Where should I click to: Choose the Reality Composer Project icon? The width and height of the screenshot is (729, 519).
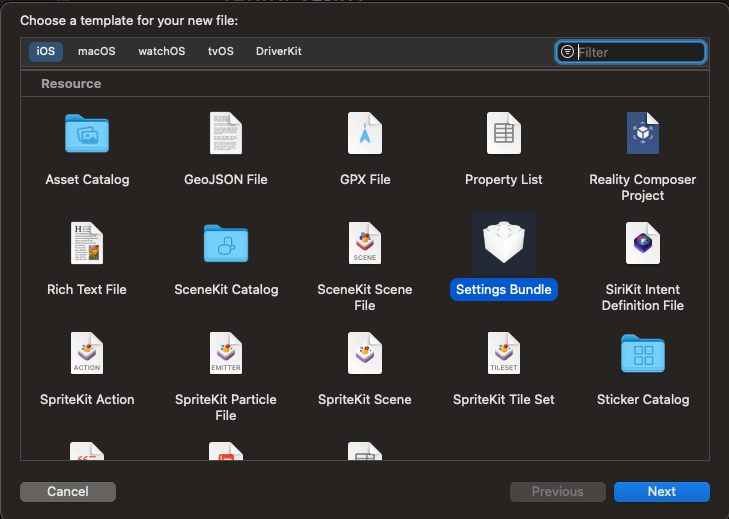pos(643,133)
